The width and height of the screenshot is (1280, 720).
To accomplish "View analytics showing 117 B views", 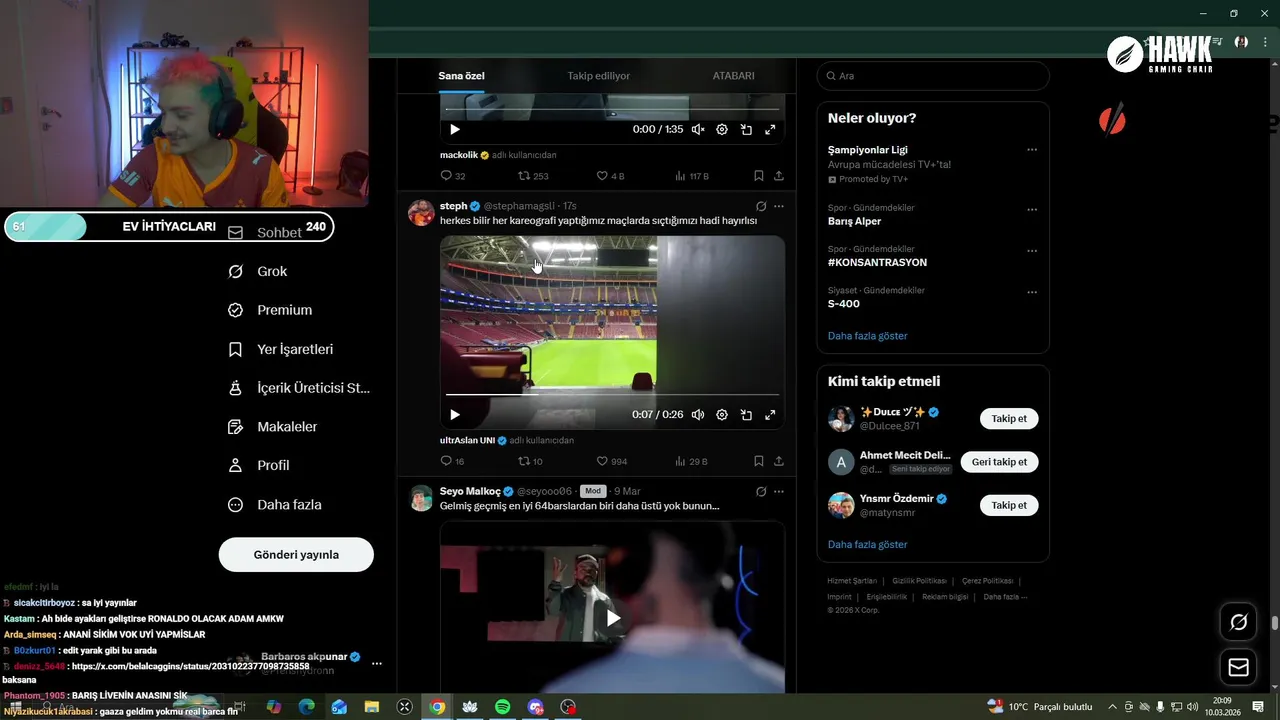I will 692,176.
